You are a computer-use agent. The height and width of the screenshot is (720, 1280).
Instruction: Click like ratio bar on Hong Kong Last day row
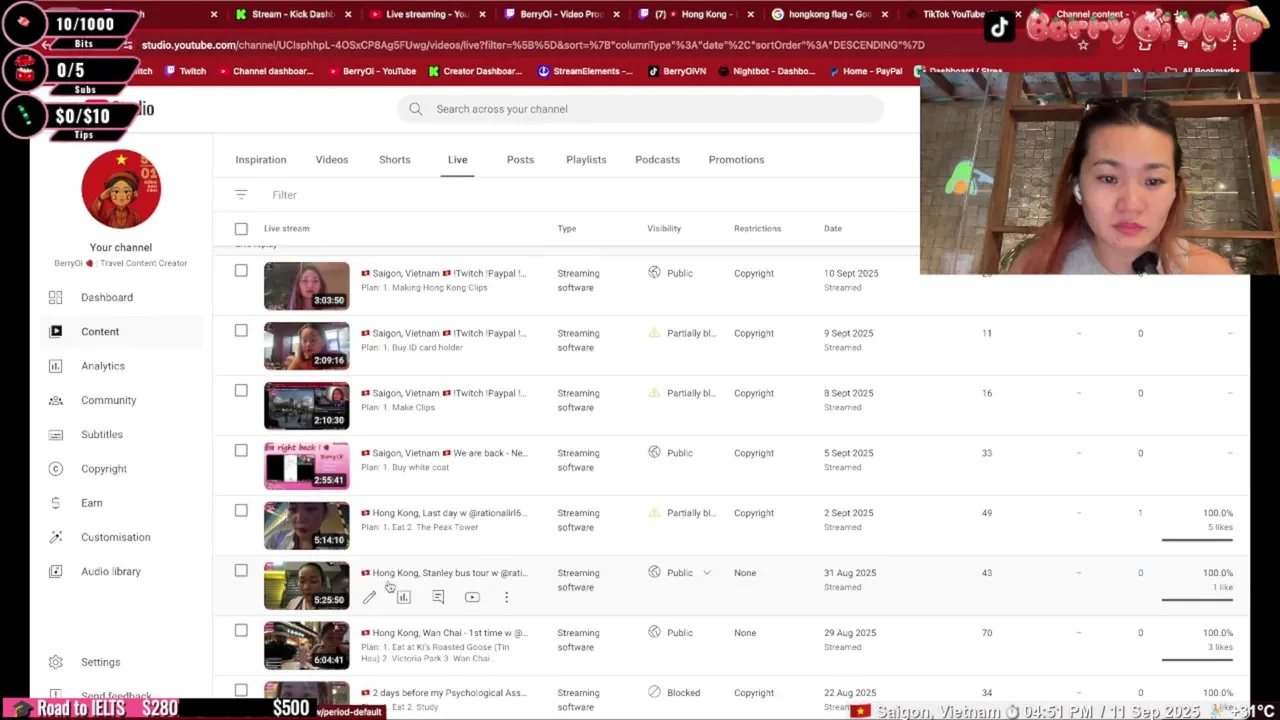tap(1197, 540)
